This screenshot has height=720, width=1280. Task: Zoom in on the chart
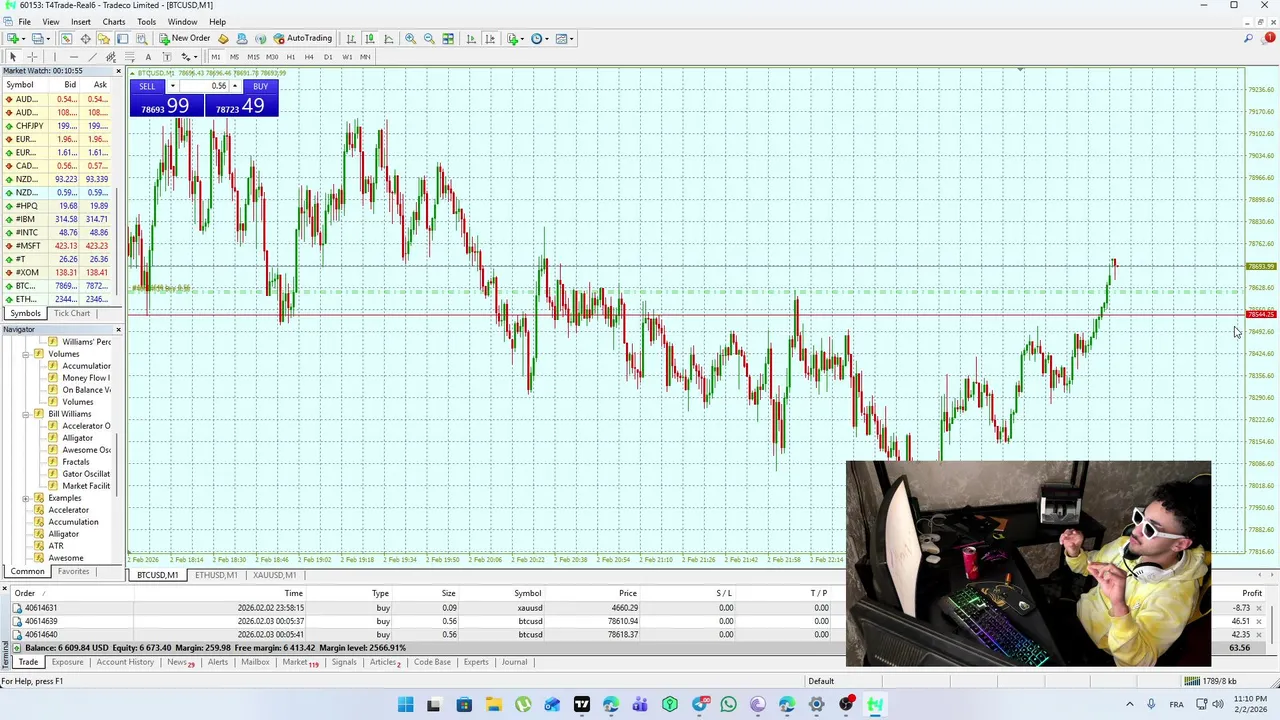pos(410,38)
